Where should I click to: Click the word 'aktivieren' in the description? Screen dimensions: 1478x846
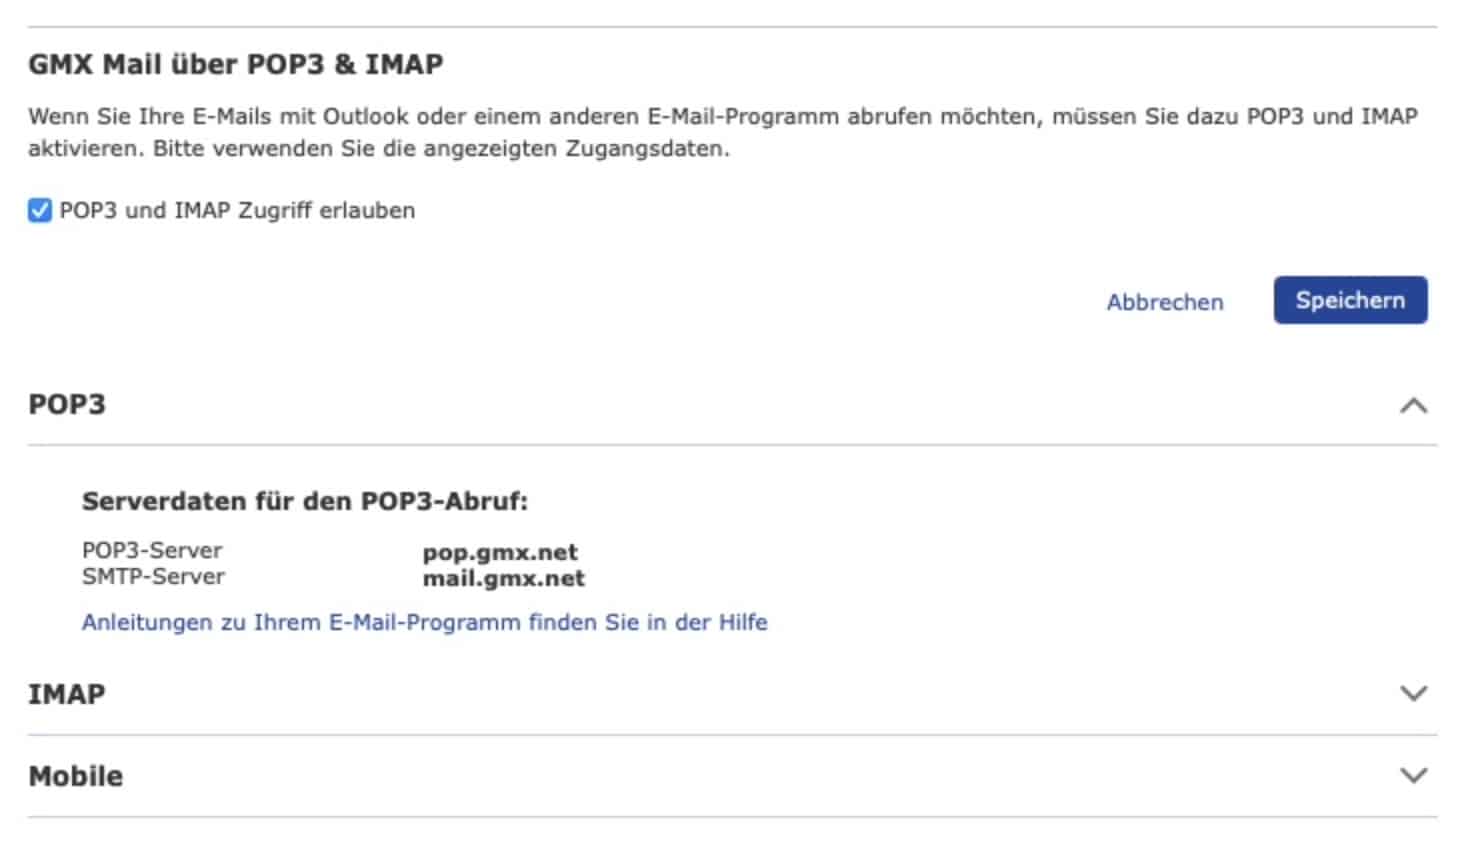tap(85, 148)
